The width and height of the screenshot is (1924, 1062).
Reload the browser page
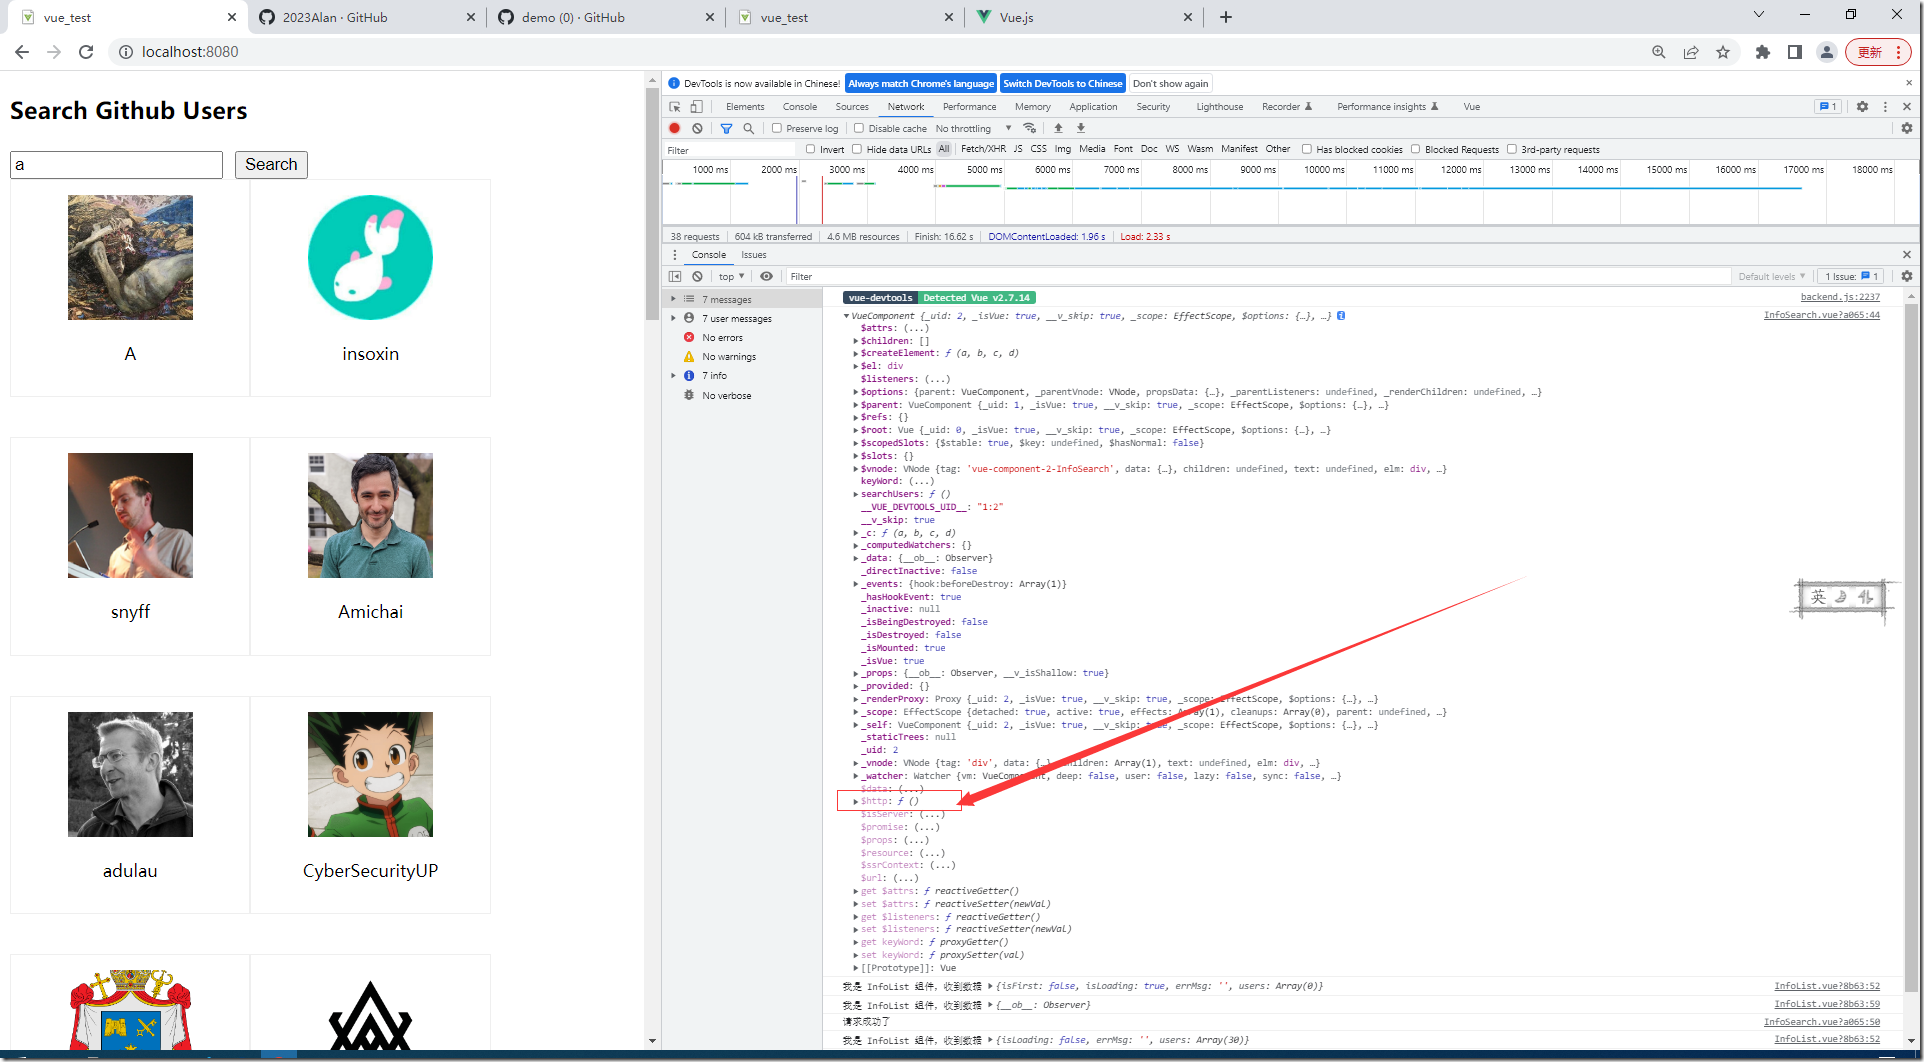click(x=86, y=52)
